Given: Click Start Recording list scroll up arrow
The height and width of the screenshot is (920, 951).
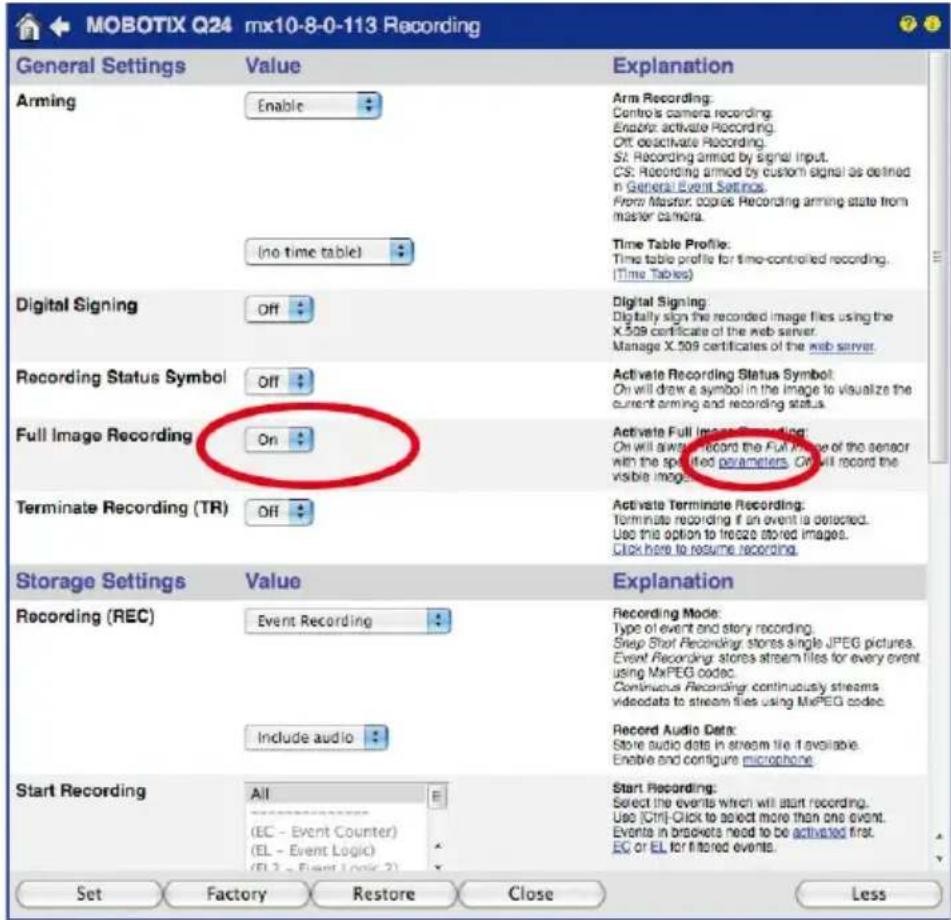Looking at the screenshot, I should click(438, 845).
